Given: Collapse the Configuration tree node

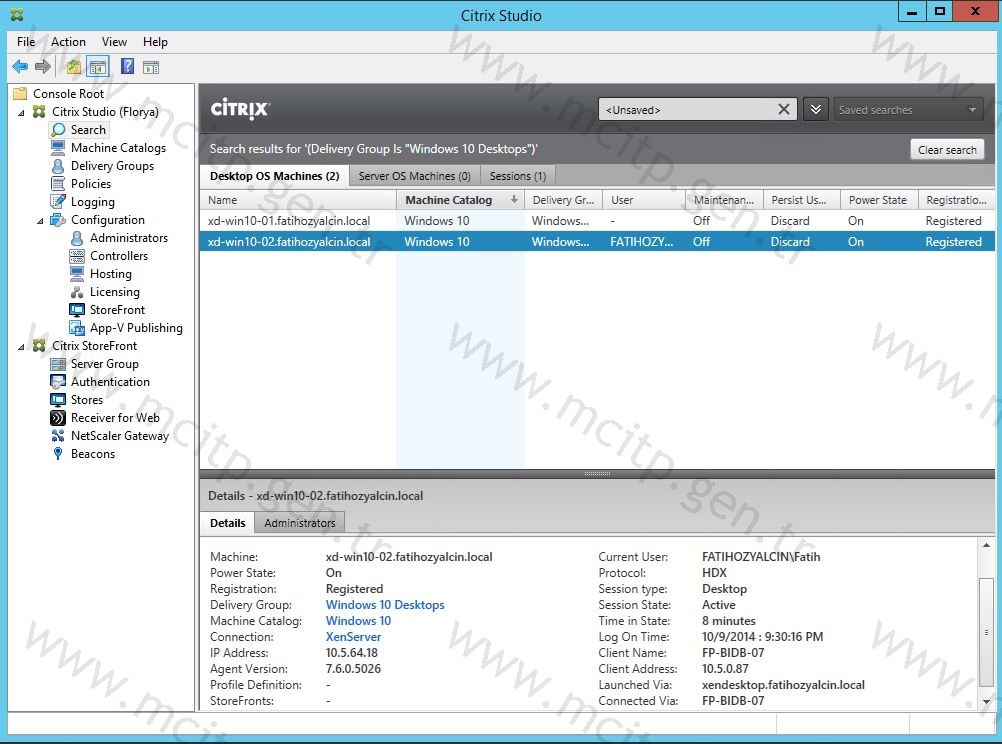Looking at the screenshot, I should pos(40,221).
